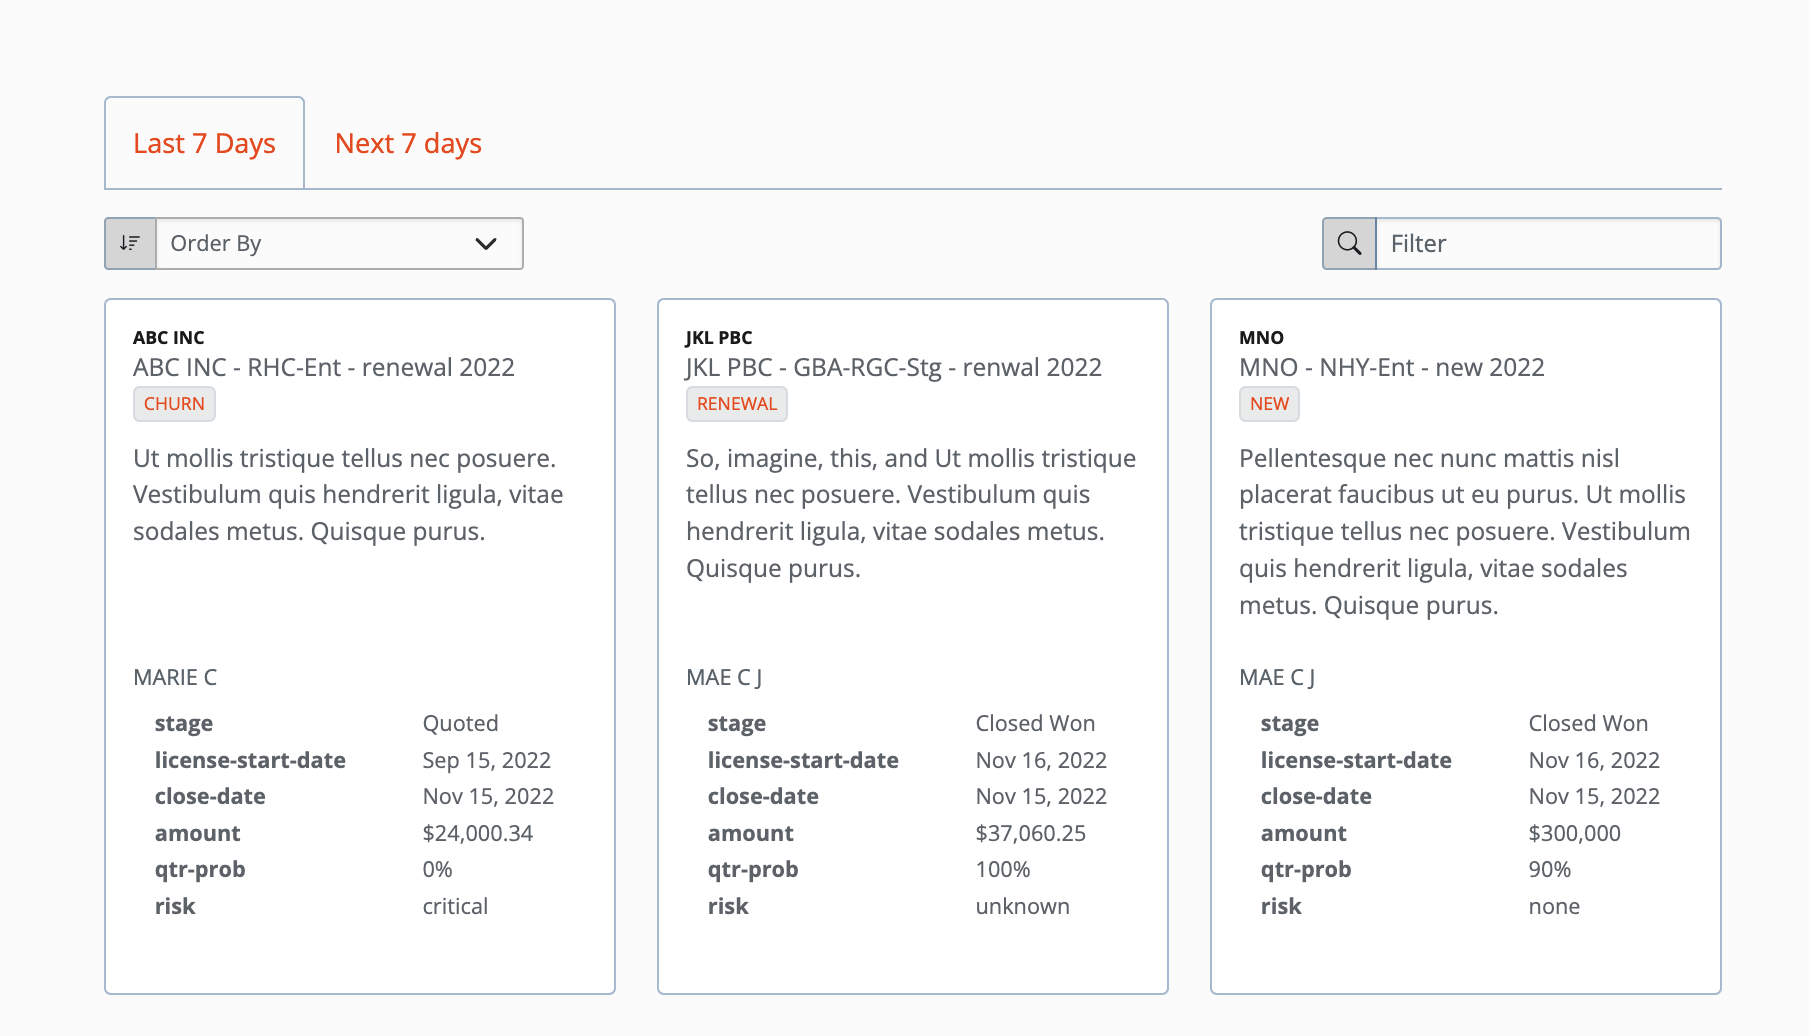Switch to the Last 7 Days tab
Image resolution: width=1810 pixels, height=1036 pixels.
coord(204,143)
